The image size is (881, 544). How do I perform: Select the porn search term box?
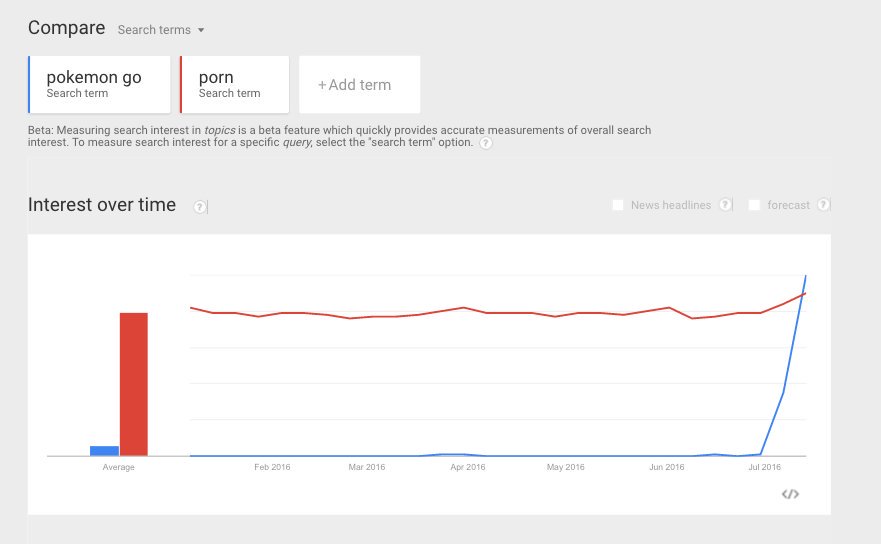234,84
